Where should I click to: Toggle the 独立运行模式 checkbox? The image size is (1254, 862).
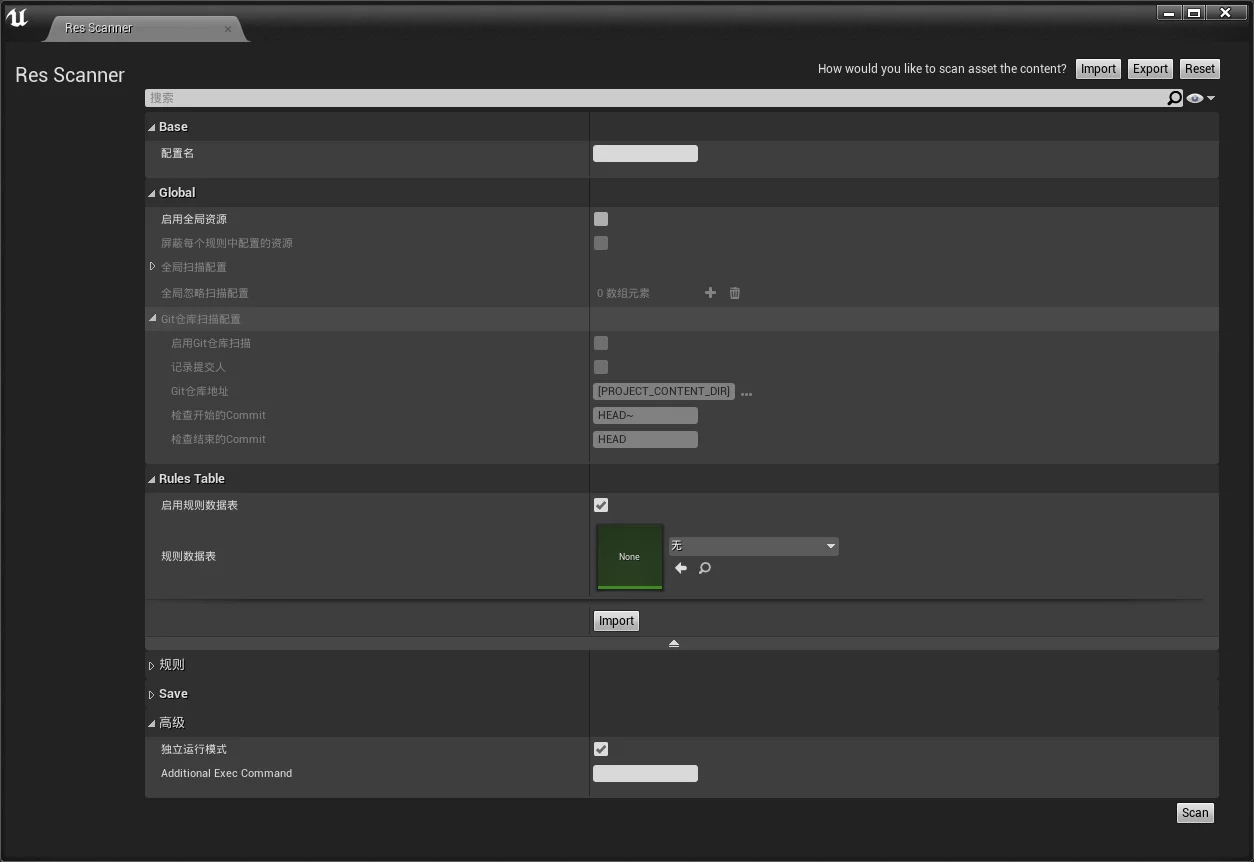601,749
